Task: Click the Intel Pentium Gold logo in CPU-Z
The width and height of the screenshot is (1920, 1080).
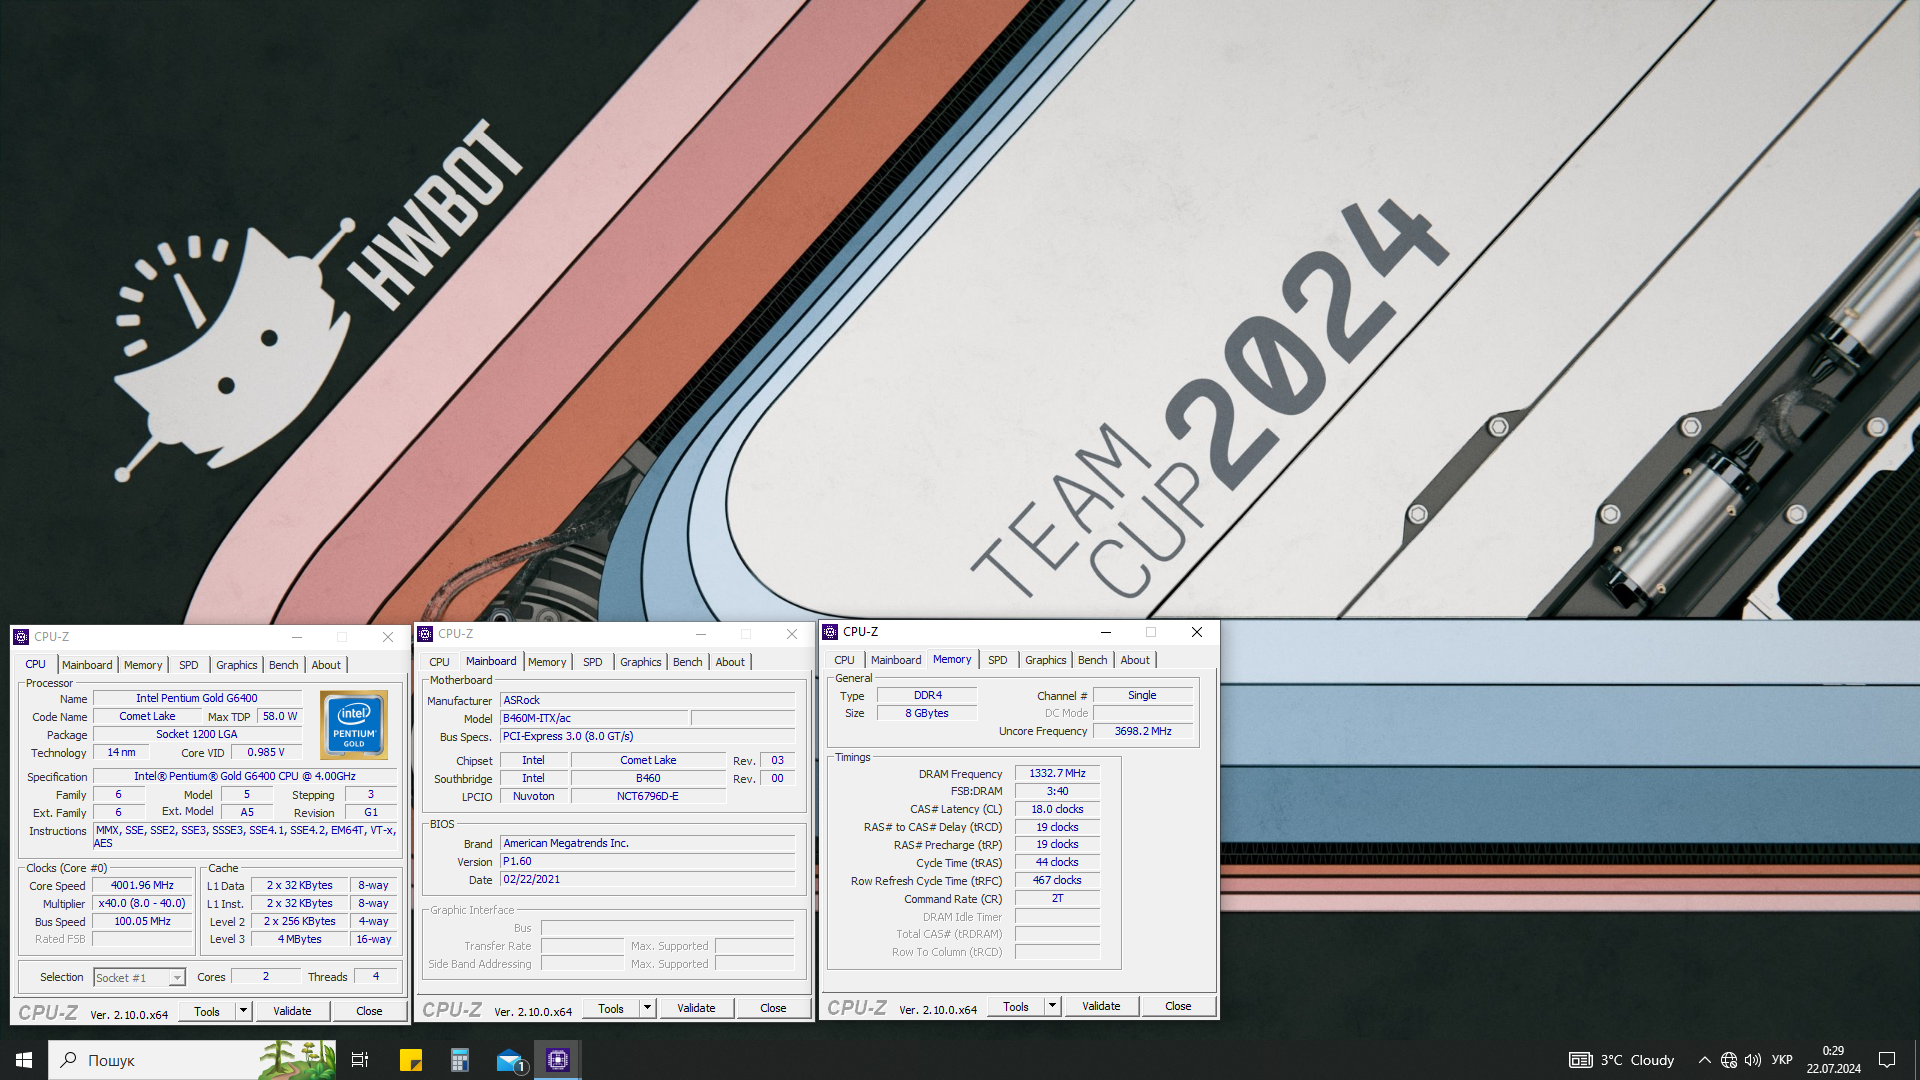Action: pyautogui.click(x=354, y=725)
